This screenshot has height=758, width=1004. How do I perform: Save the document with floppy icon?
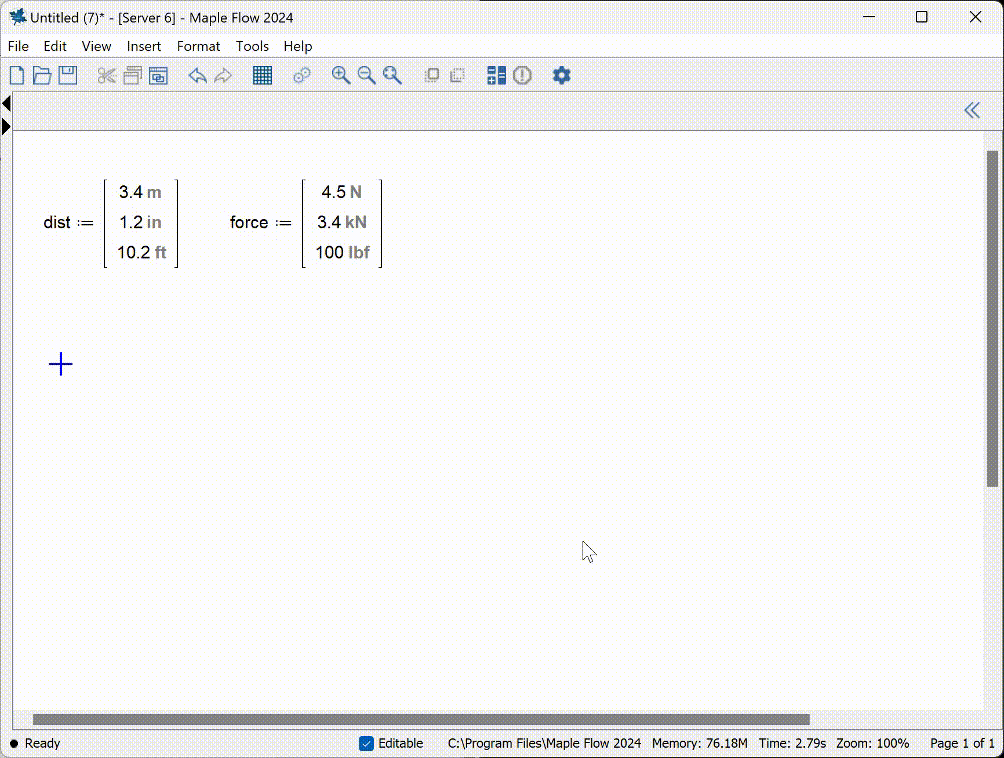[68, 76]
